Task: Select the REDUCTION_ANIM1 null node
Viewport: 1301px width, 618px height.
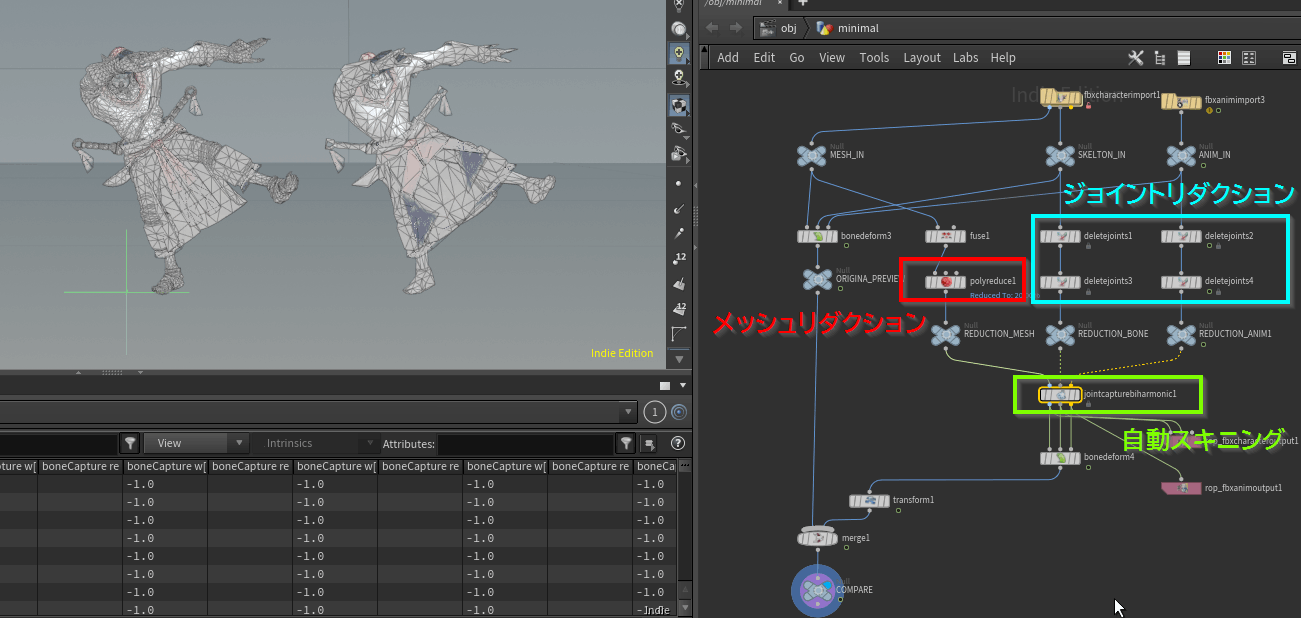Action: point(1181,335)
